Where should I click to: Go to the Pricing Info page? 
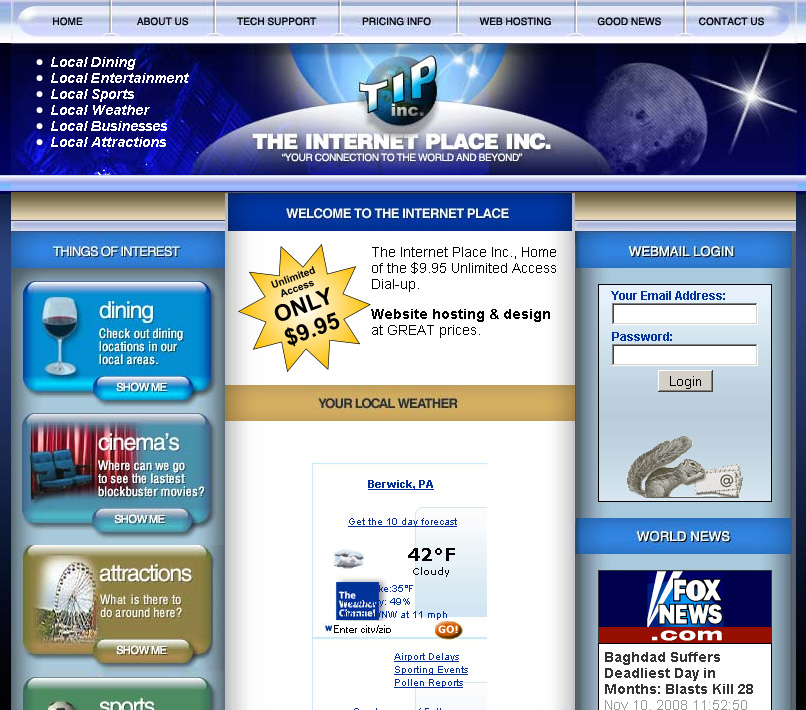pyautogui.click(x=396, y=22)
